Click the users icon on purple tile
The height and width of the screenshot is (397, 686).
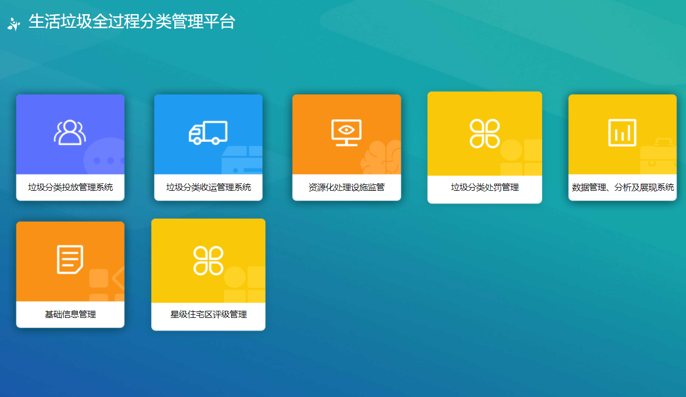pyautogui.click(x=70, y=132)
